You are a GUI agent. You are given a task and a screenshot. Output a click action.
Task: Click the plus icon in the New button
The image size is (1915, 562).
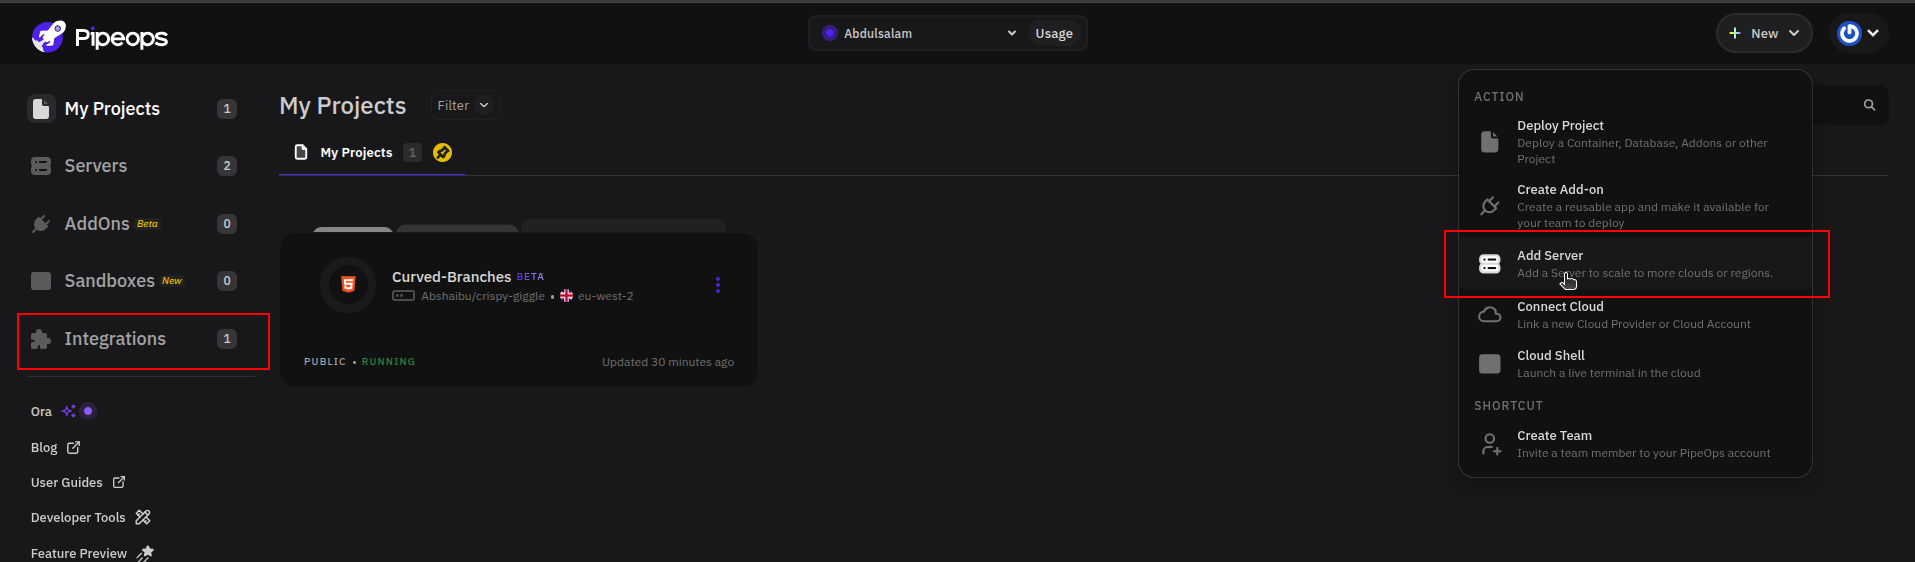click(x=1735, y=33)
